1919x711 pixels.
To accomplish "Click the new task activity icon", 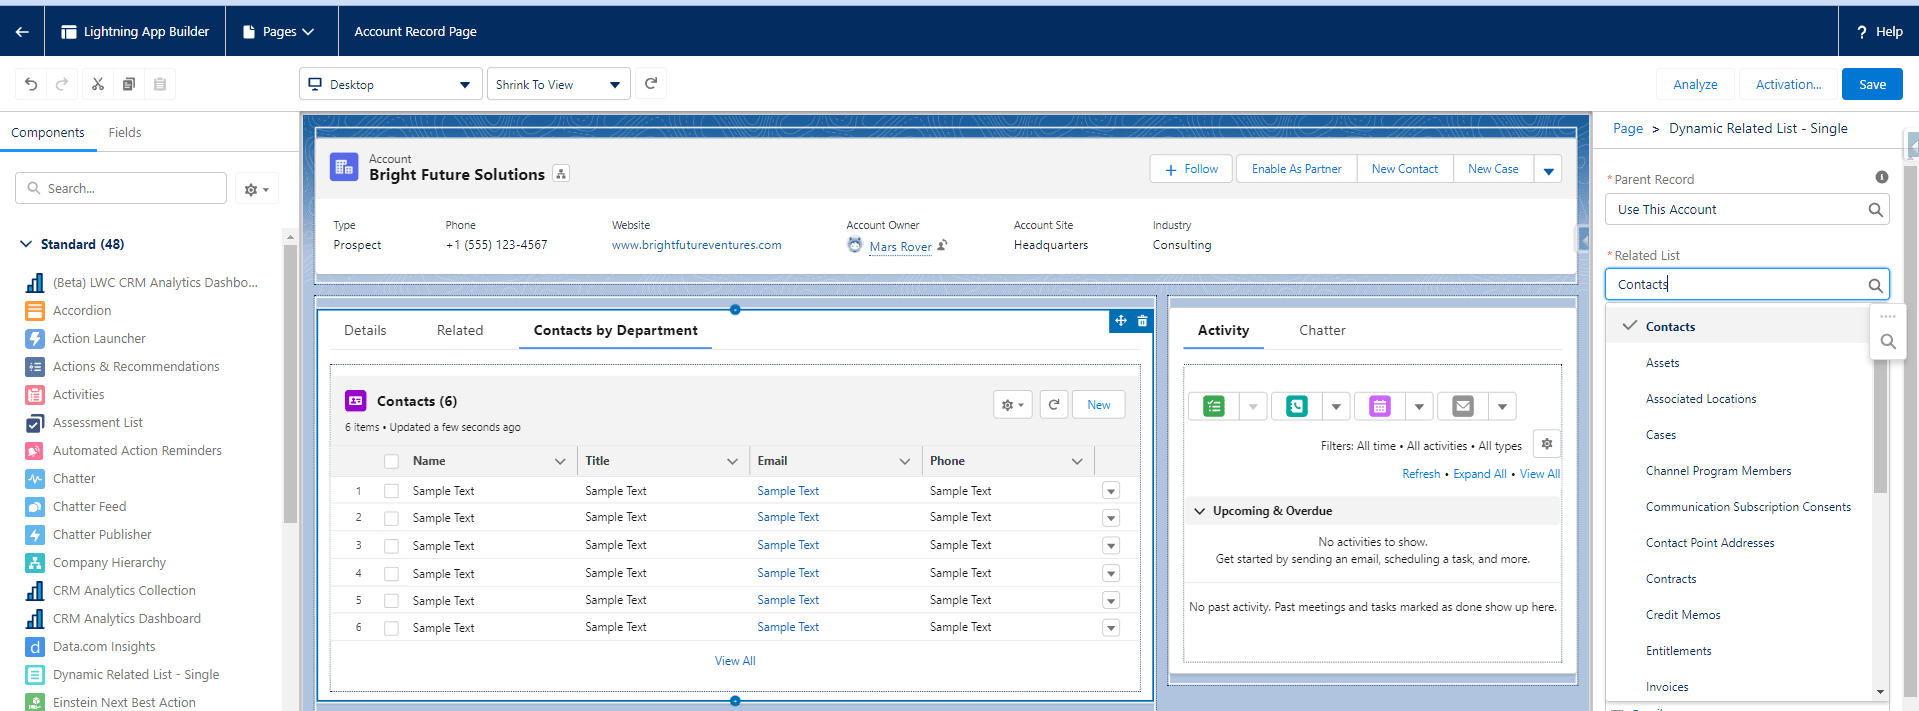I will 1214,406.
